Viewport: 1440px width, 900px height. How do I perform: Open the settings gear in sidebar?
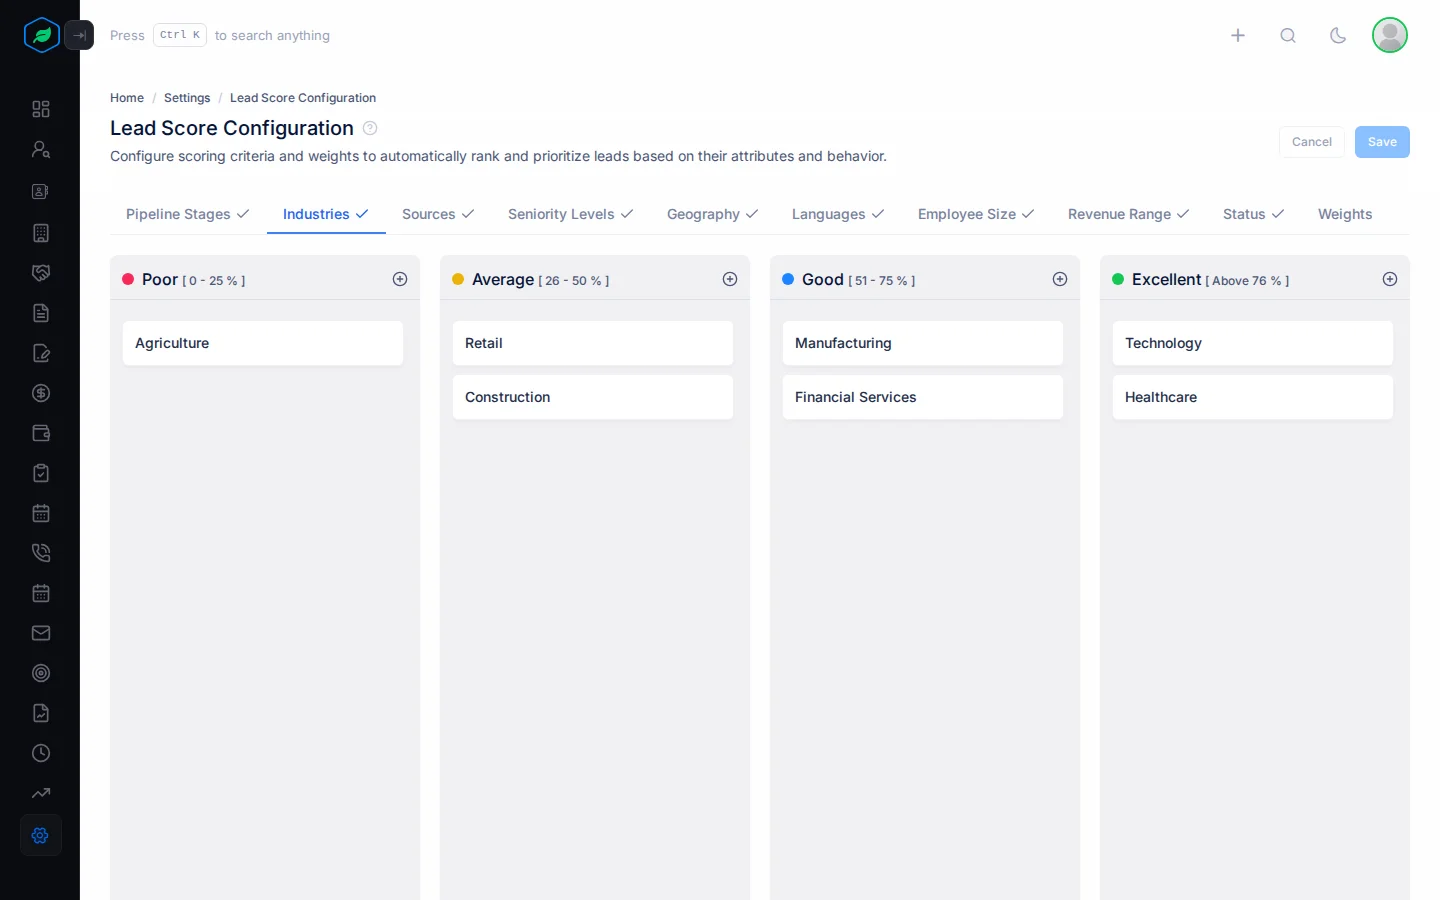[x=41, y=835]
